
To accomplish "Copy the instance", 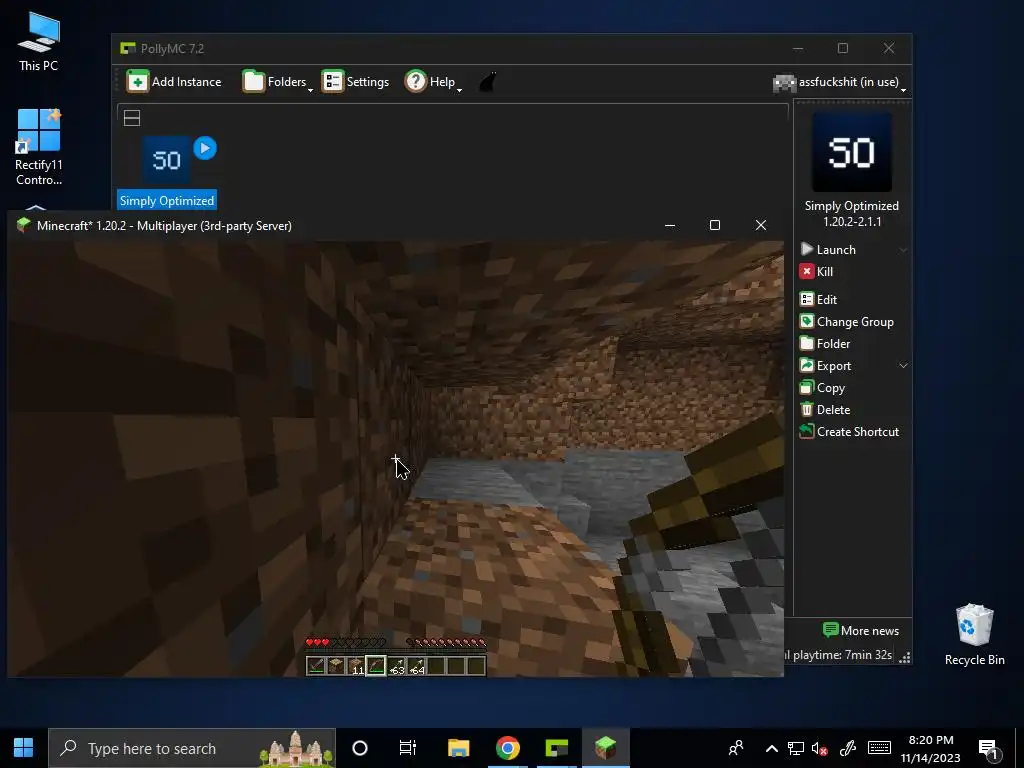I will (823, 388).
